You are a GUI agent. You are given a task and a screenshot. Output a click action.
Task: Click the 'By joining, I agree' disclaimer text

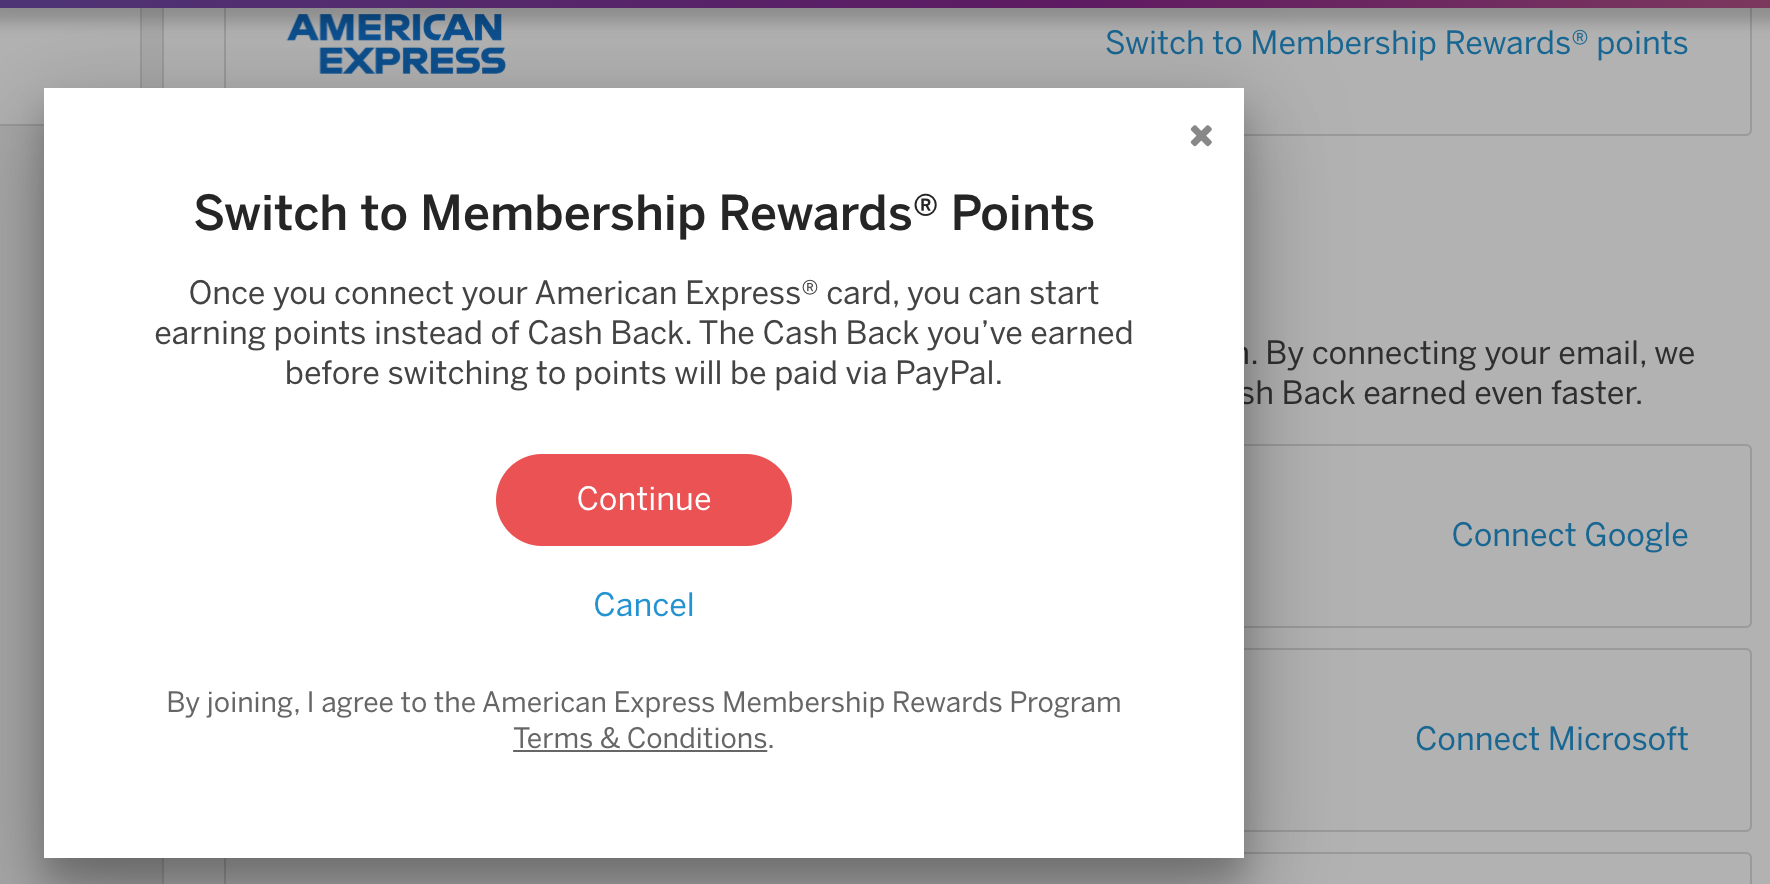[644, 720]
